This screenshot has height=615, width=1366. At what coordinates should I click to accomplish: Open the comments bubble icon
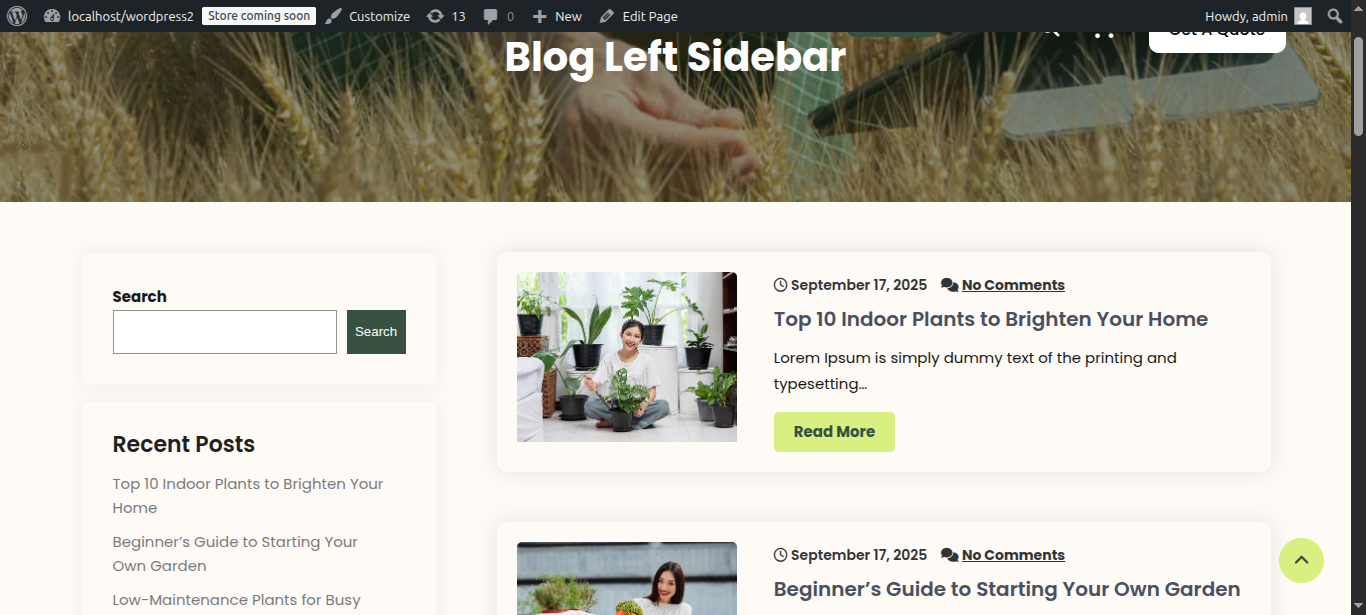491,17
